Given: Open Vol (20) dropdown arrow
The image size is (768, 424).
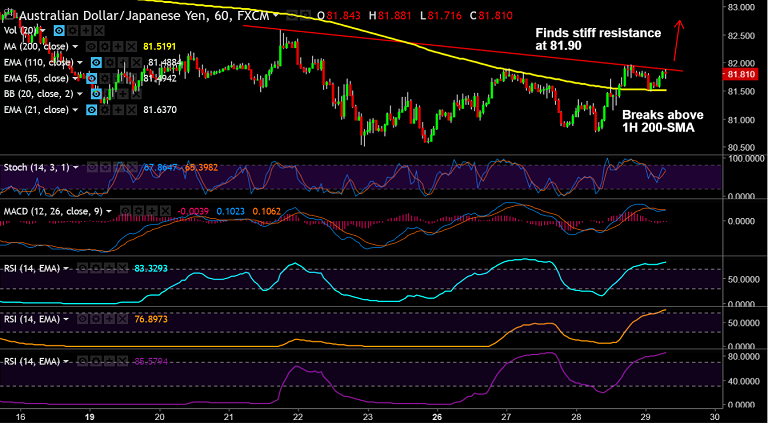Looking at the screenshot, I should click(x=43, y=30).
